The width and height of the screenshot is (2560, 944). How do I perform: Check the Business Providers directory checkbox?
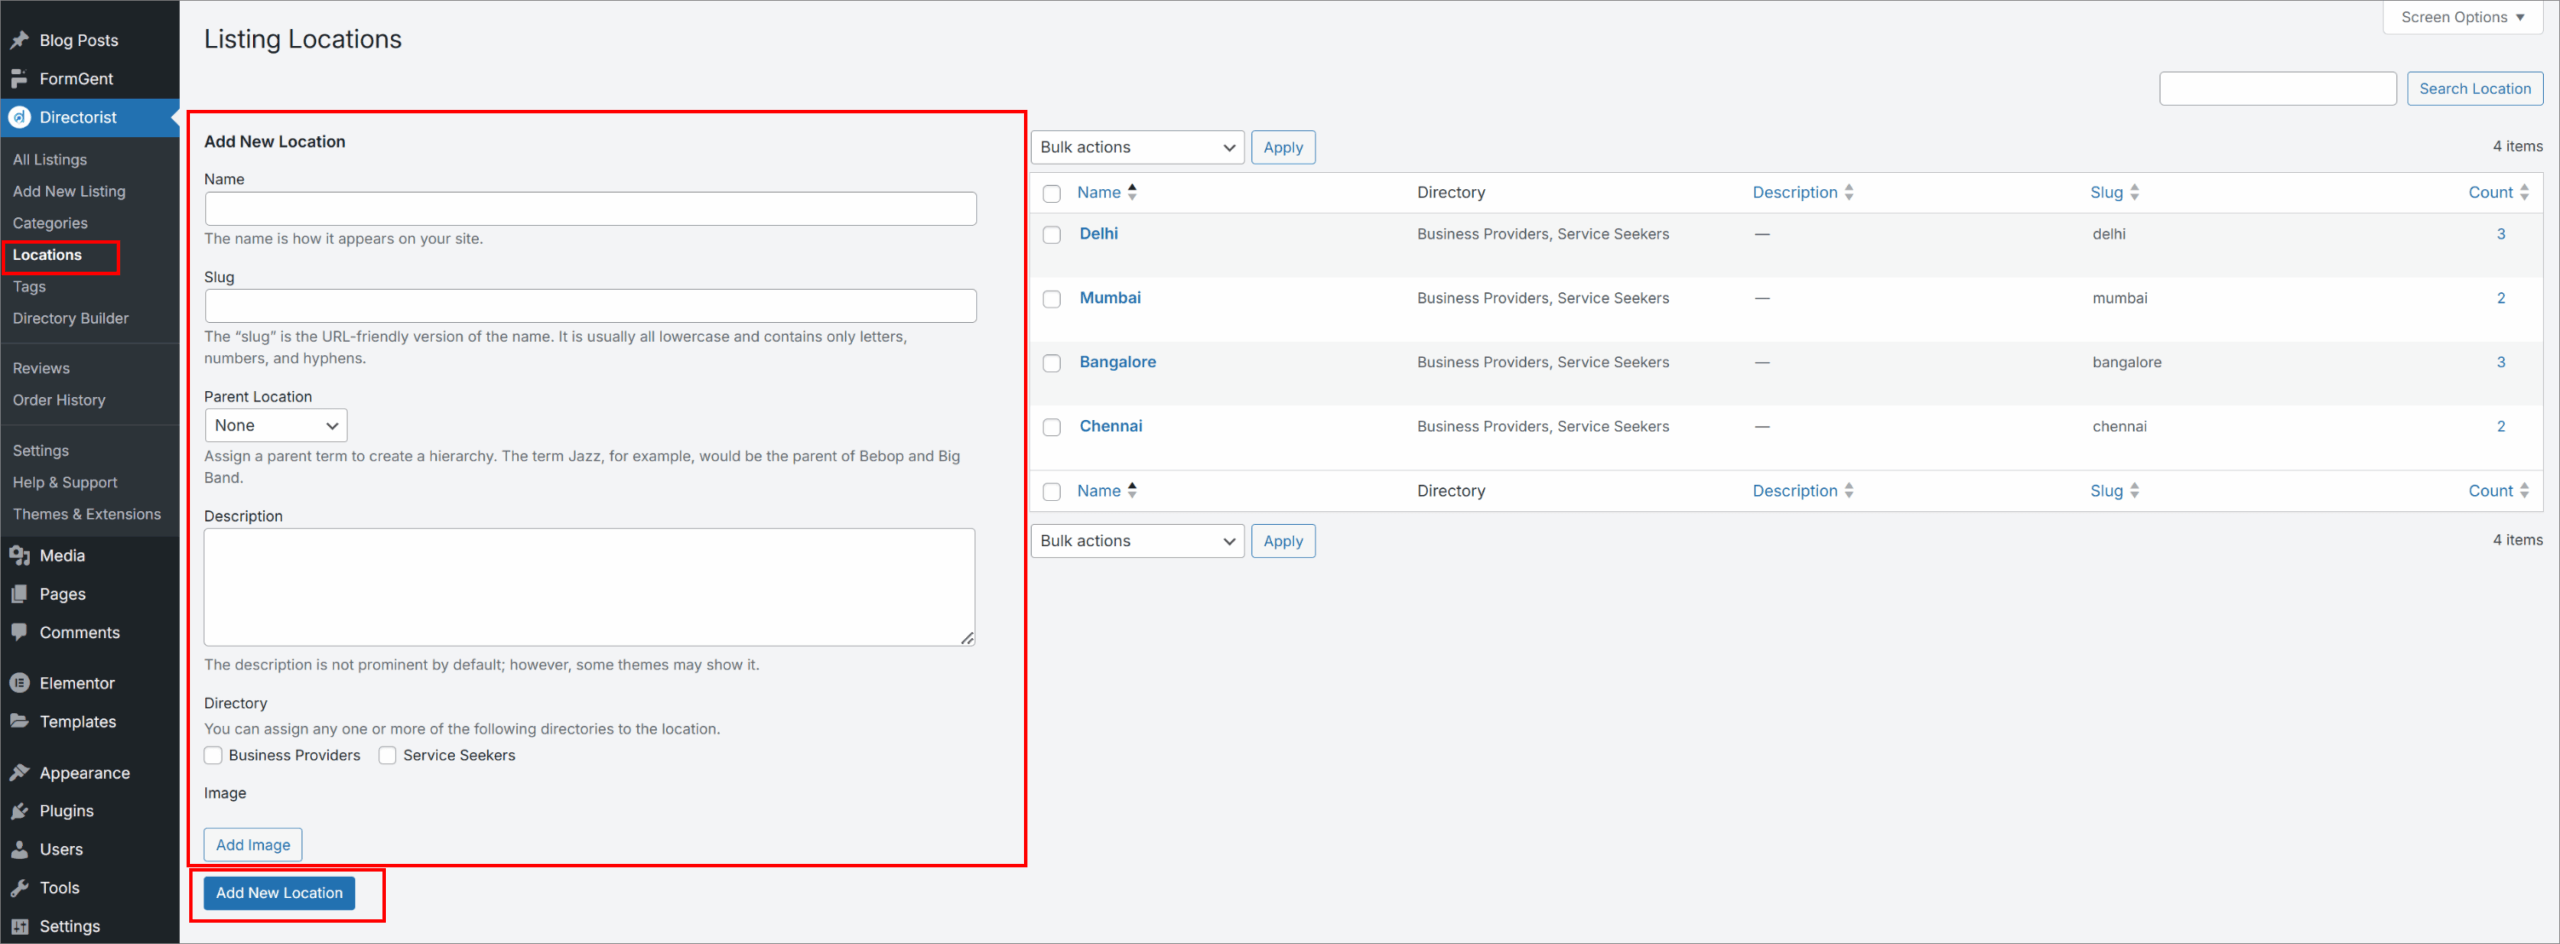point(213,755)
